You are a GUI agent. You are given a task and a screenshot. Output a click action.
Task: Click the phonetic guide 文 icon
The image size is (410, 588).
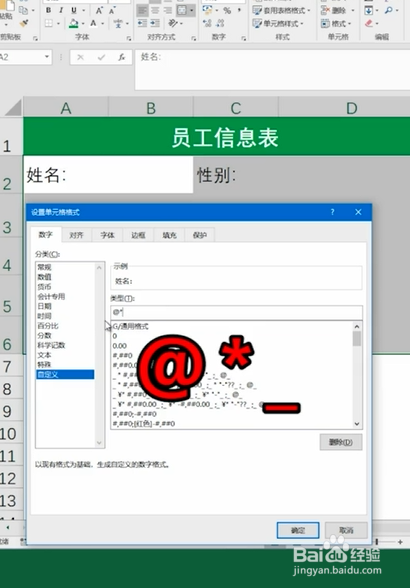click(118, 24)
